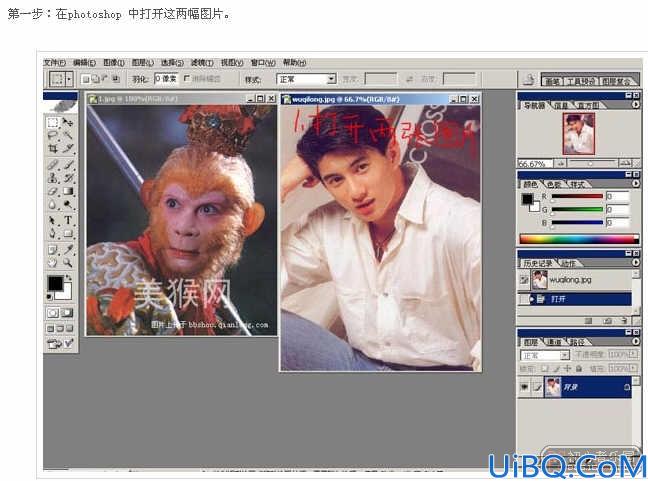Viewport: 648px width, 481px height.
Task: Select the Brush tool
Action: click(67, 164)
